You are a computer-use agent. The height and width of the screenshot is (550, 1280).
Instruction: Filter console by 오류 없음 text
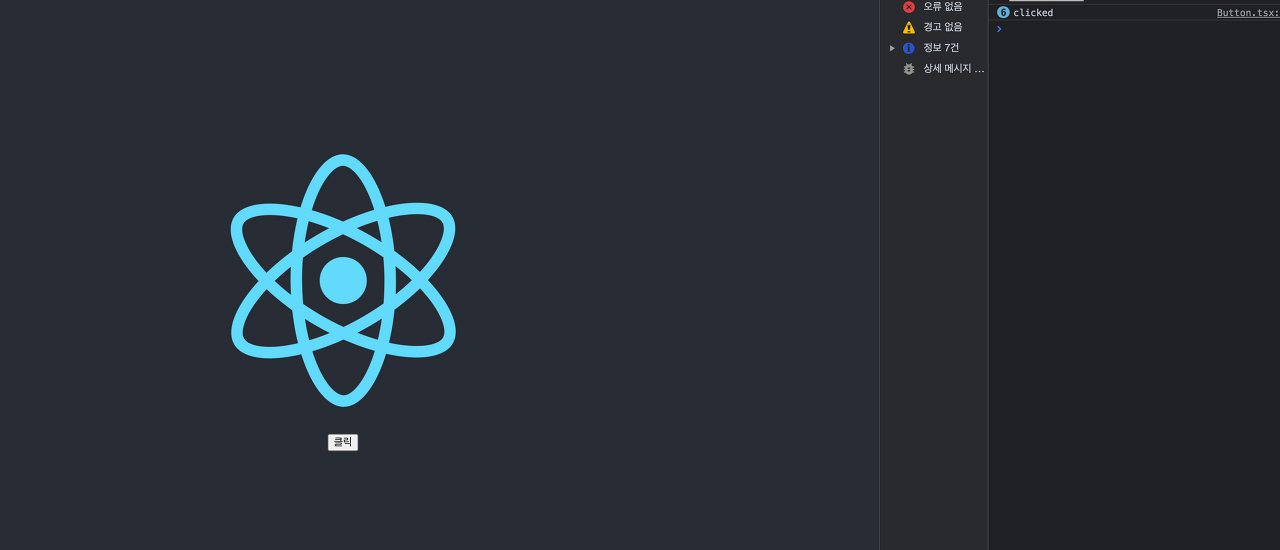click(x=943, y=7)
